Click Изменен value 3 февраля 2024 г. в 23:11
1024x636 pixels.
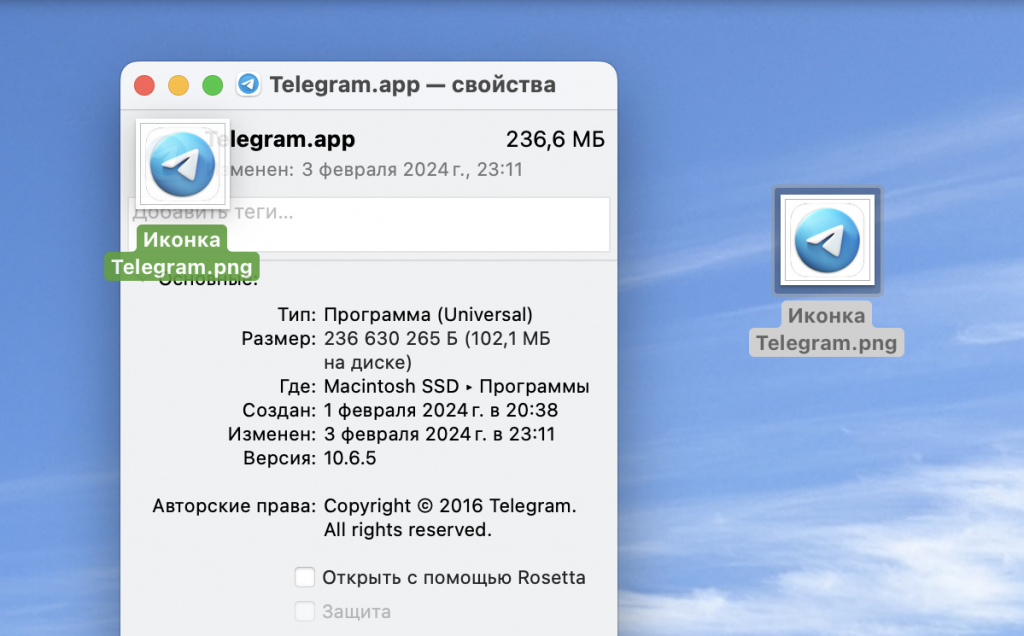click(440, 434)
